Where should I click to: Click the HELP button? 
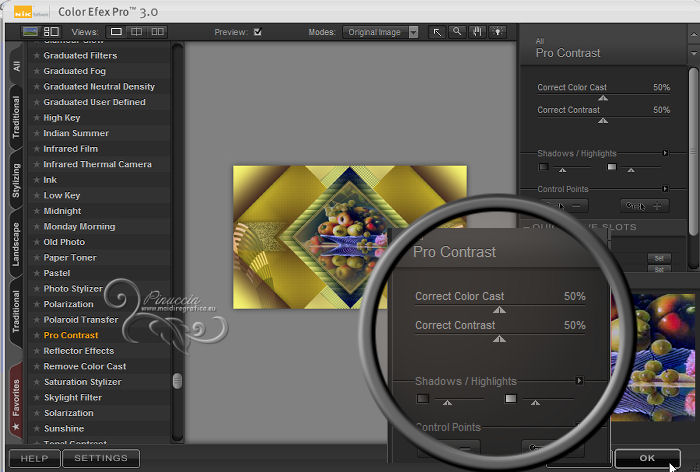(34, 459)
